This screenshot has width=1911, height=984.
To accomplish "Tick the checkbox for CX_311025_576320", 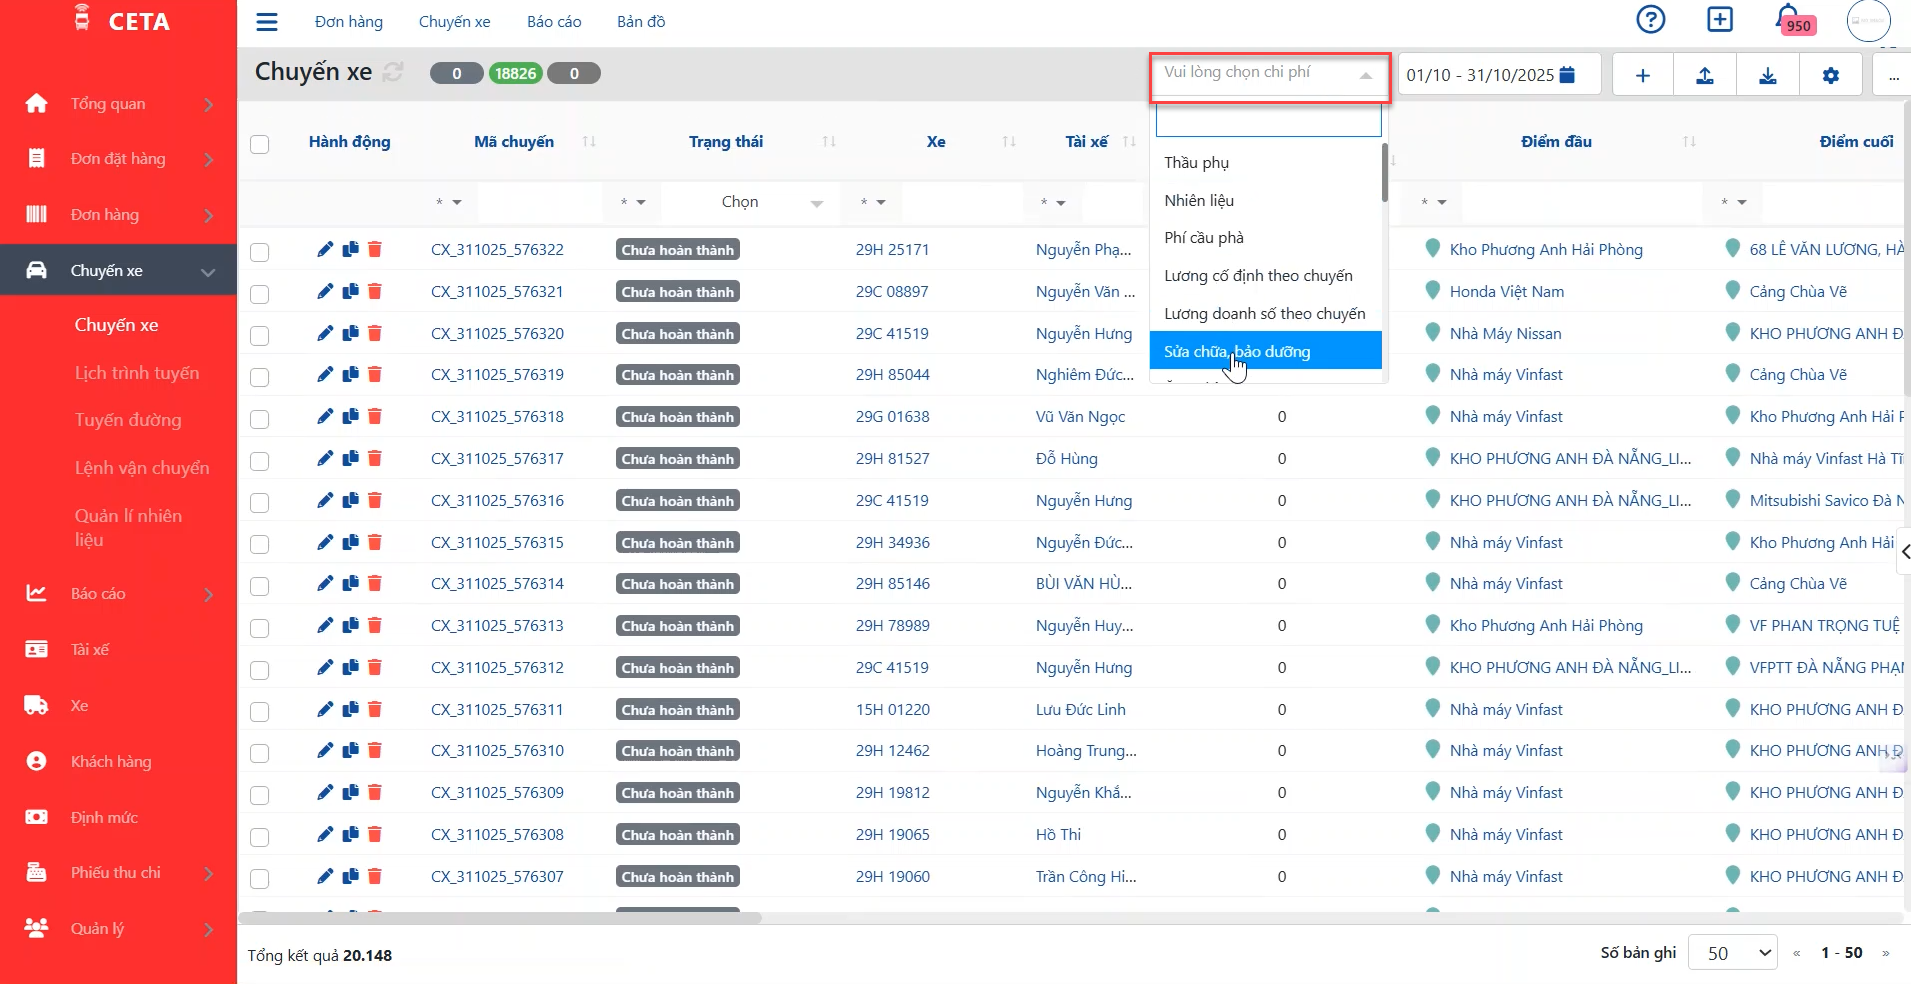I will click(260, 335).
